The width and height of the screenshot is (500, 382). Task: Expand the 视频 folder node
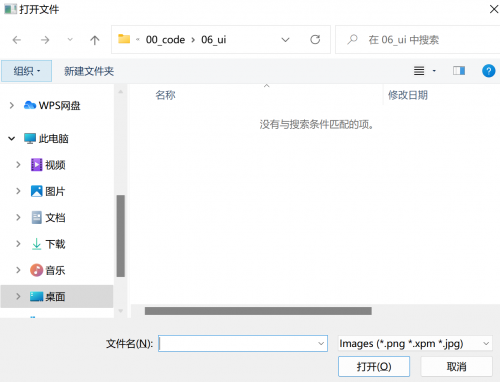pyautogui.click(x=18, y=165)
